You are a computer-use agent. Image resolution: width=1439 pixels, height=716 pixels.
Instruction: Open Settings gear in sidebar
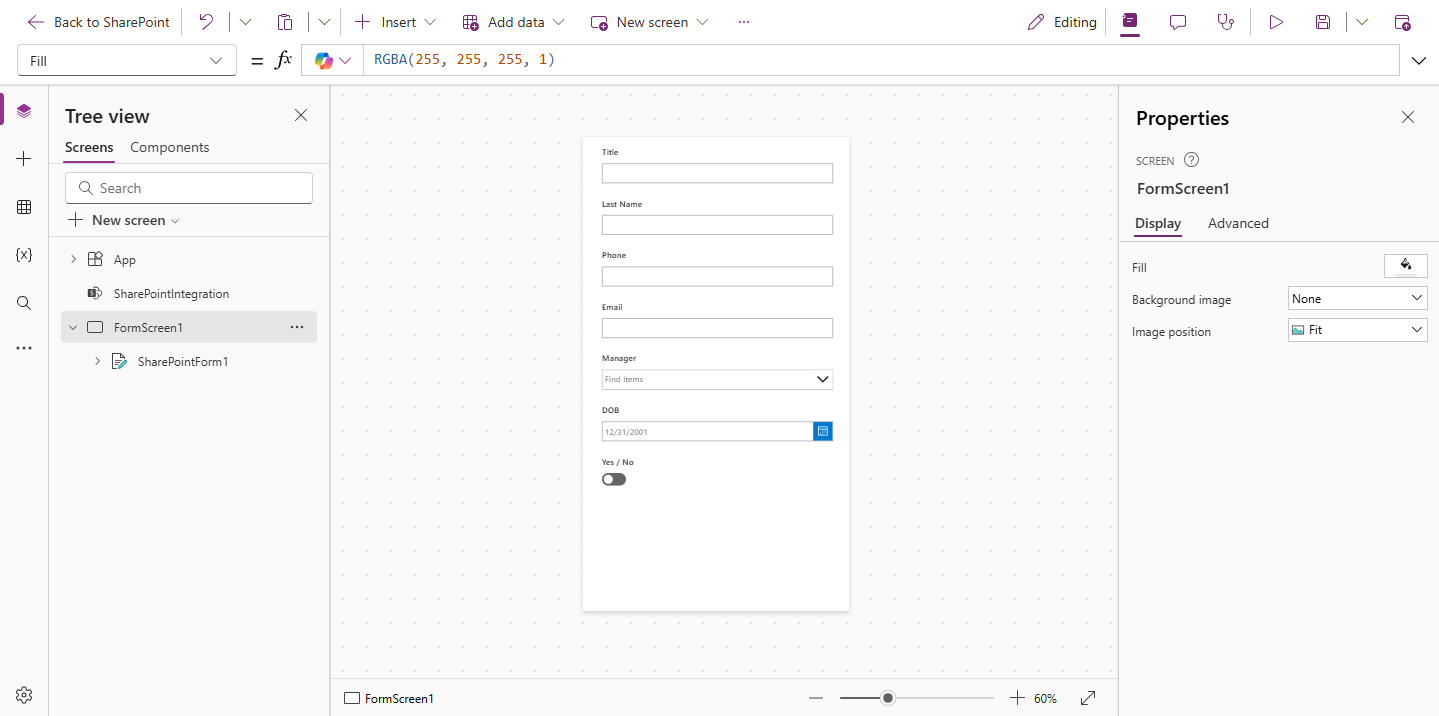coord(24,695)
